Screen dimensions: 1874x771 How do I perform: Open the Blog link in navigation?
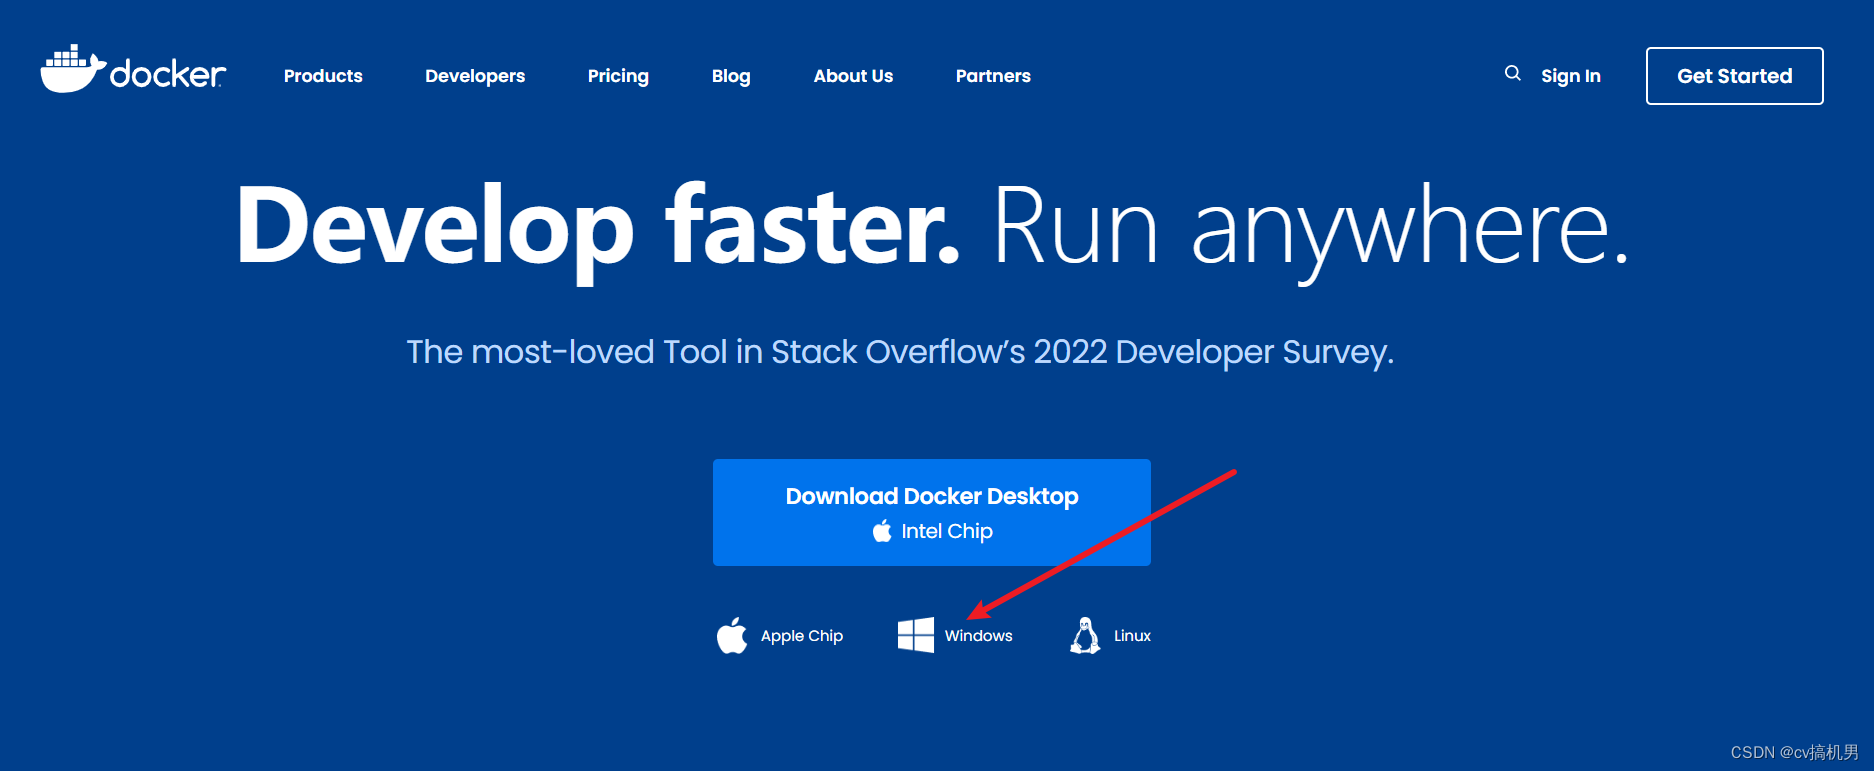point(731,76)
